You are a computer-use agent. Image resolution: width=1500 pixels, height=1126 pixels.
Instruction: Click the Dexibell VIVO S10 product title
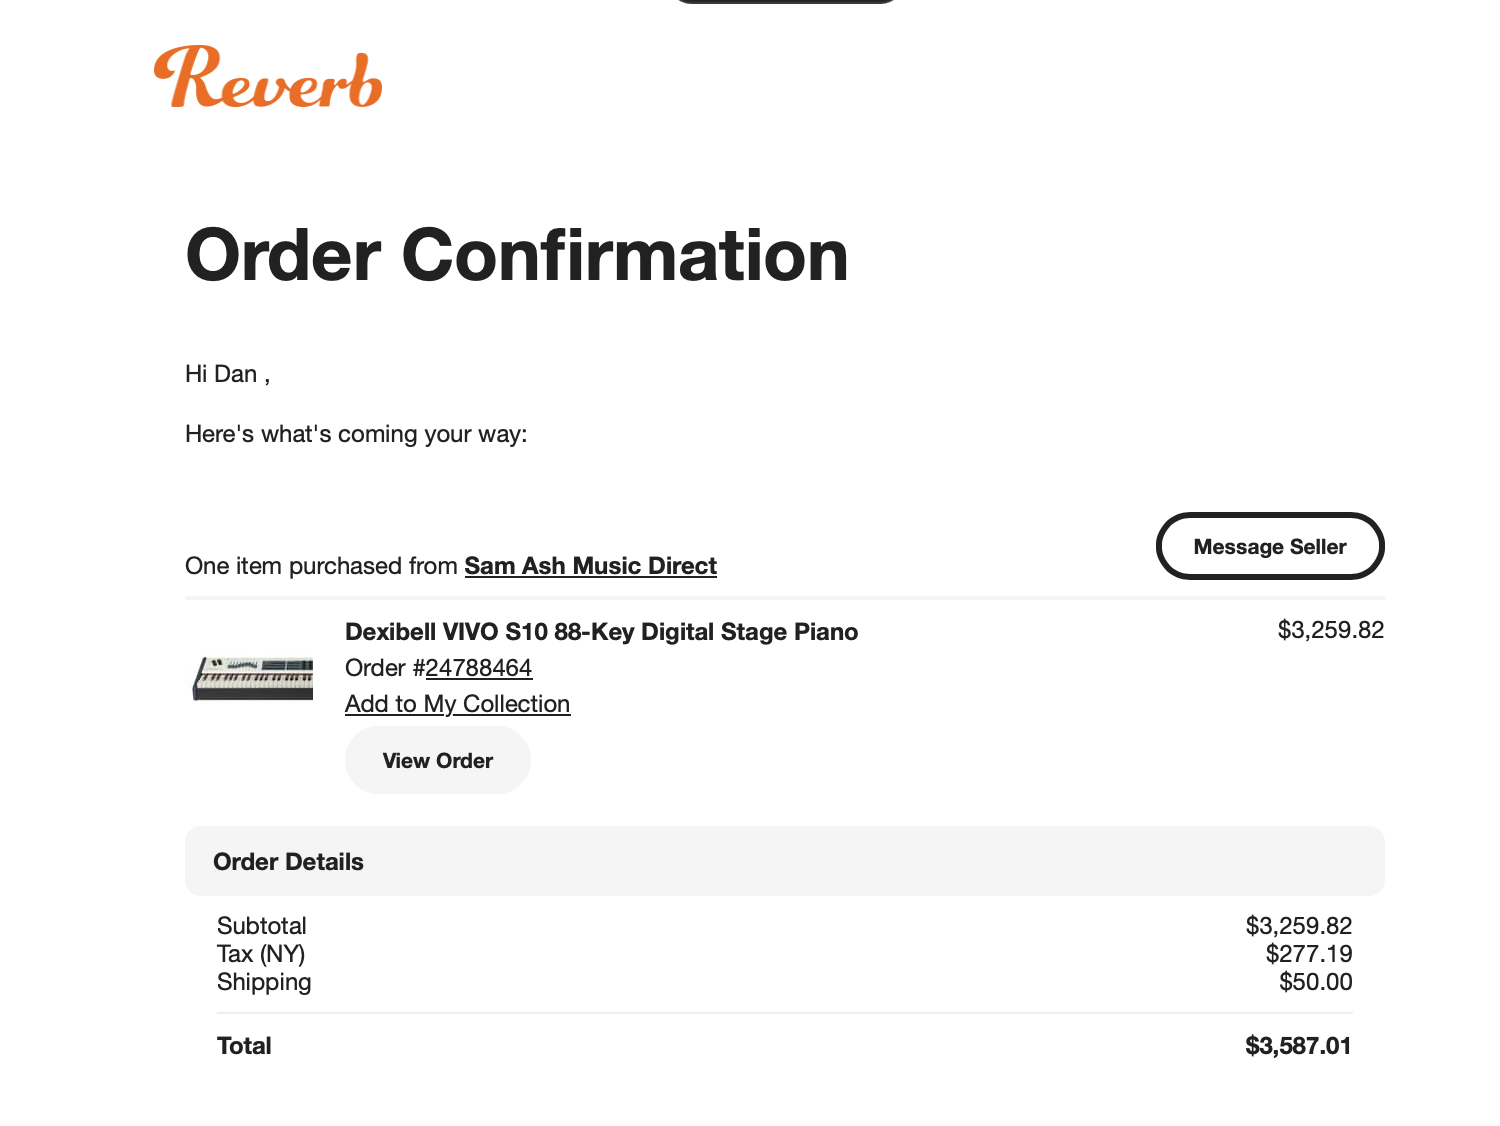601,632
